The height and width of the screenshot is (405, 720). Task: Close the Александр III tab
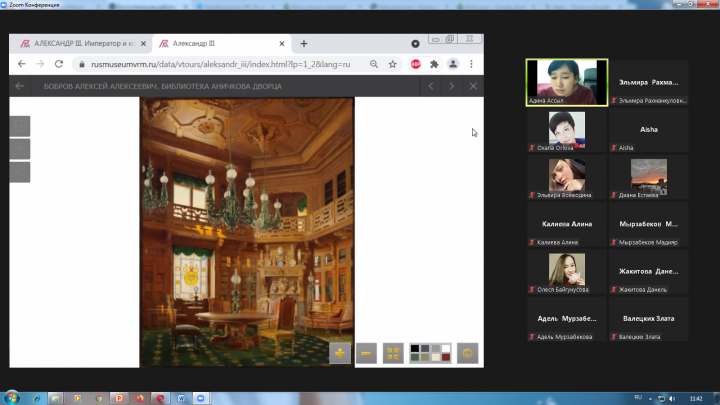(x=282, y=44)
